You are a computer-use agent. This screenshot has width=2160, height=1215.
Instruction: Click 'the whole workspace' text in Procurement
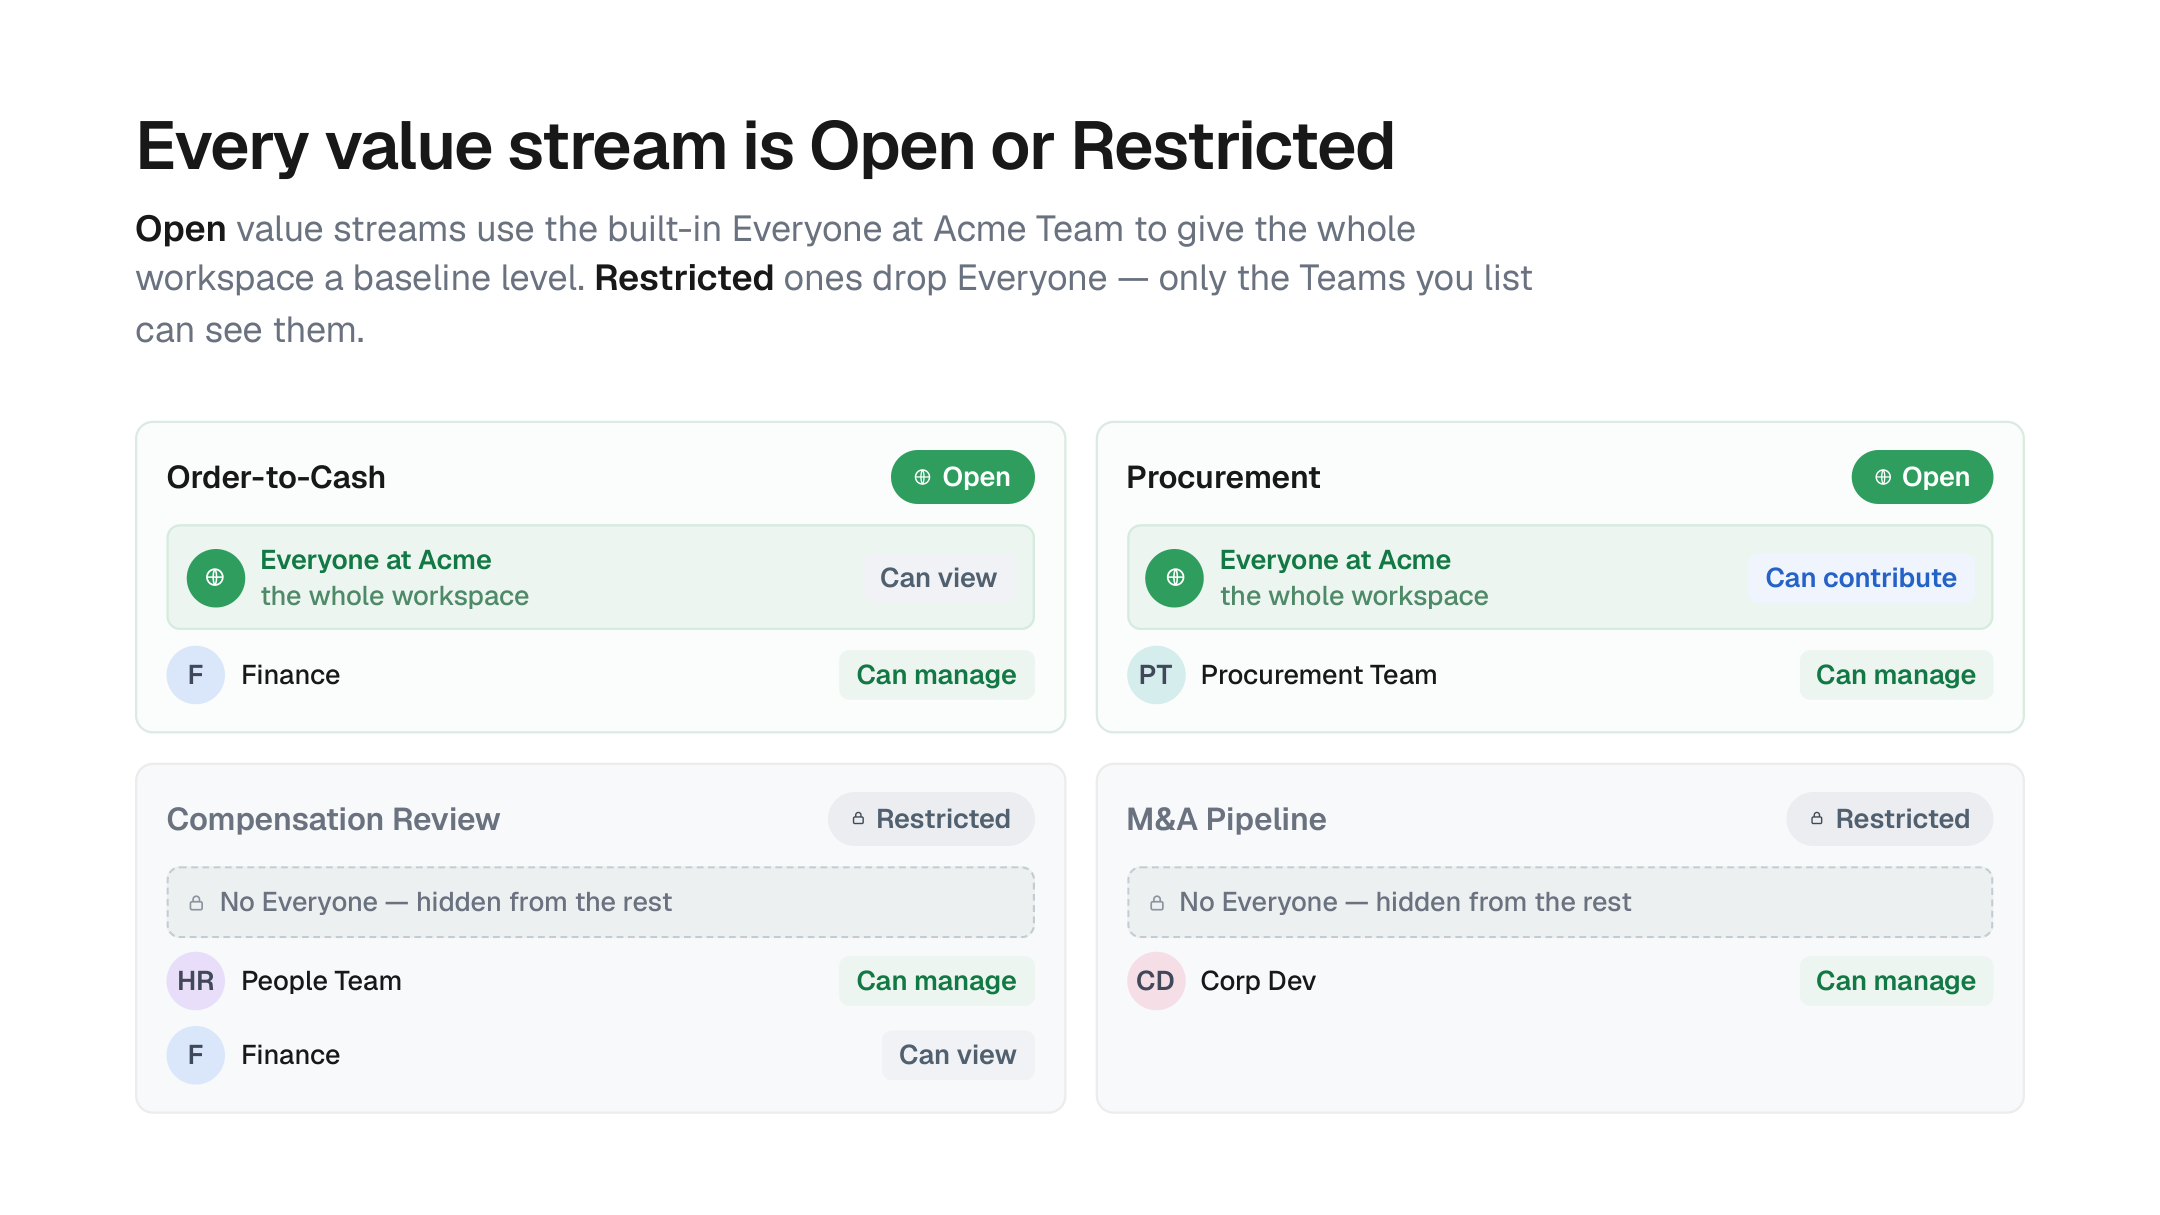1354,596
